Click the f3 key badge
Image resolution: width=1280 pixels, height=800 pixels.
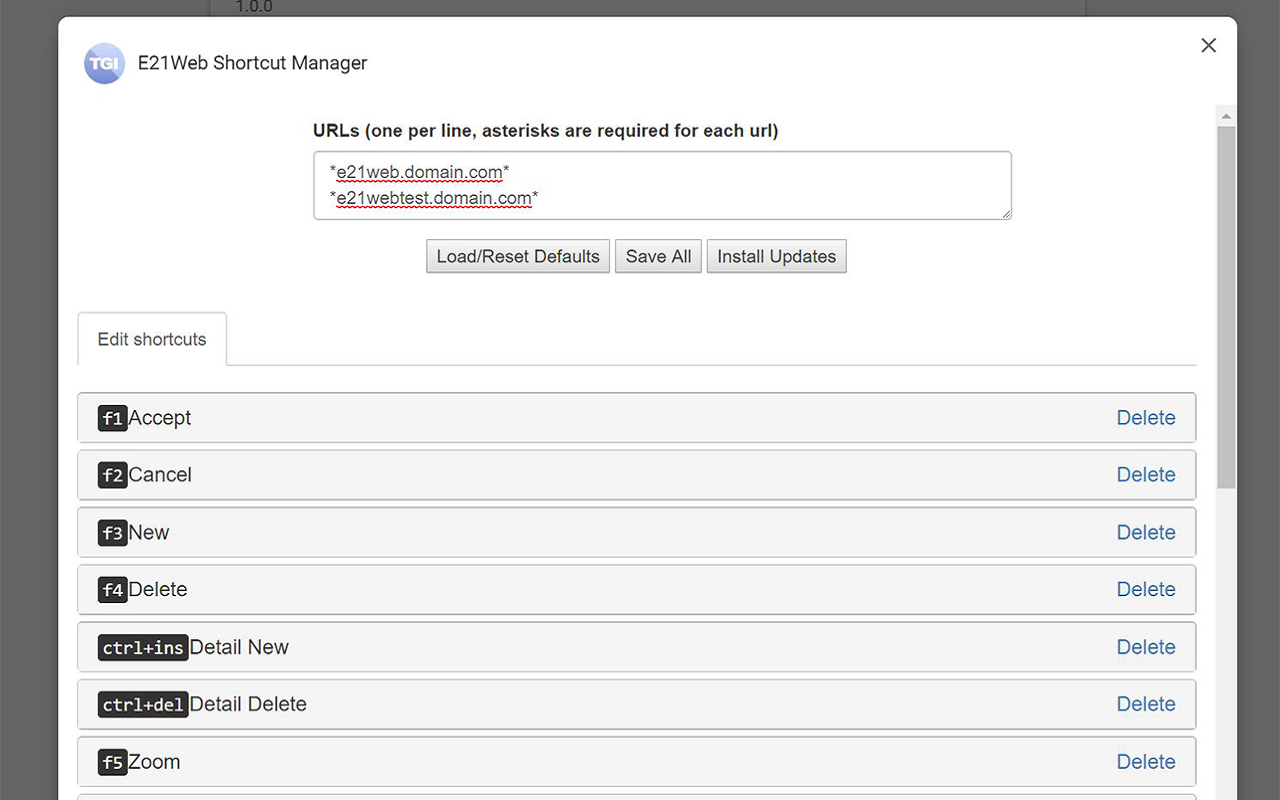point(113,533)
